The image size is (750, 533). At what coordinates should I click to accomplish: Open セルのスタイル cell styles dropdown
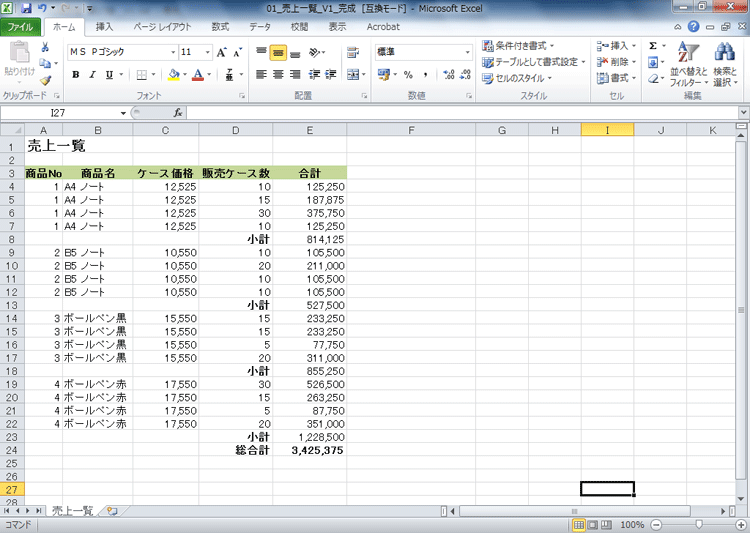[x=517, y=78]
